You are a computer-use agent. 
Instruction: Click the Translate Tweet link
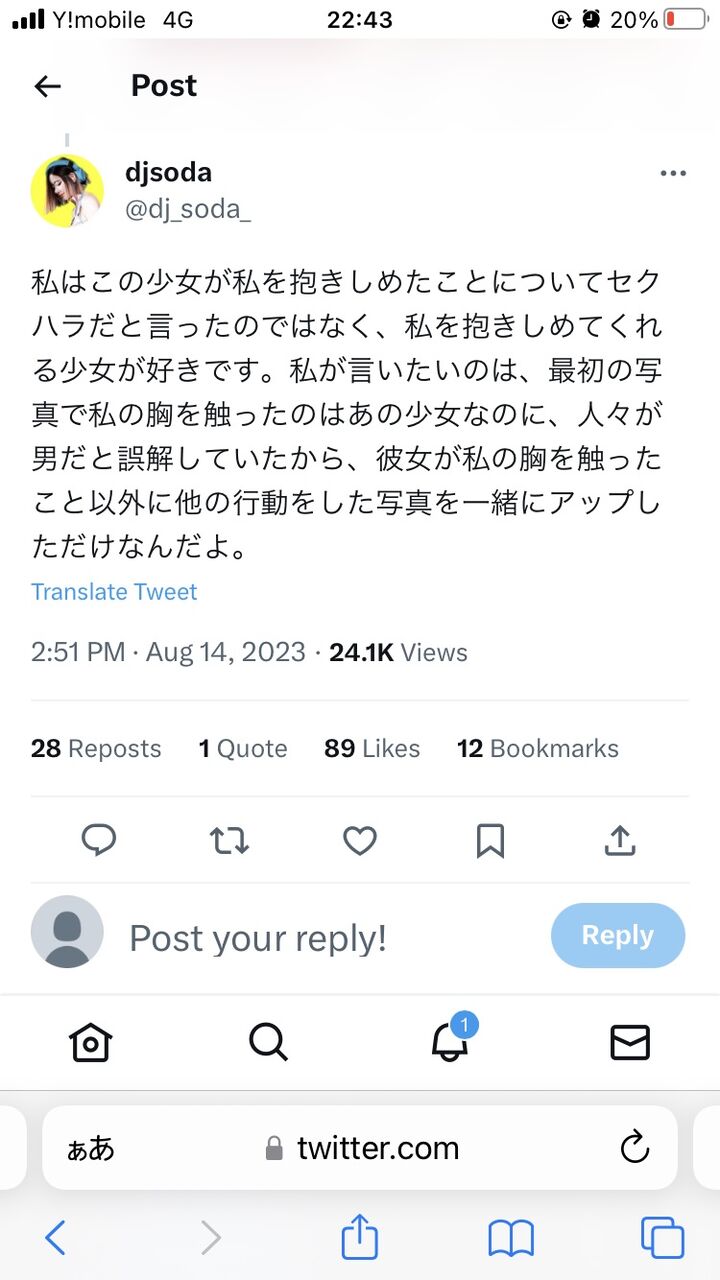point(114,592)
